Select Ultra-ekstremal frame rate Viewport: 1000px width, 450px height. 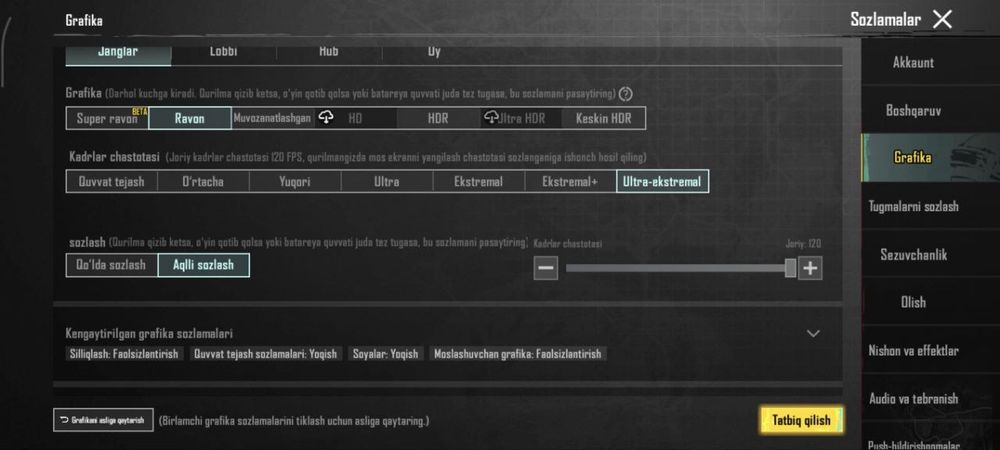pyautogui.click(x=663, y=182)
